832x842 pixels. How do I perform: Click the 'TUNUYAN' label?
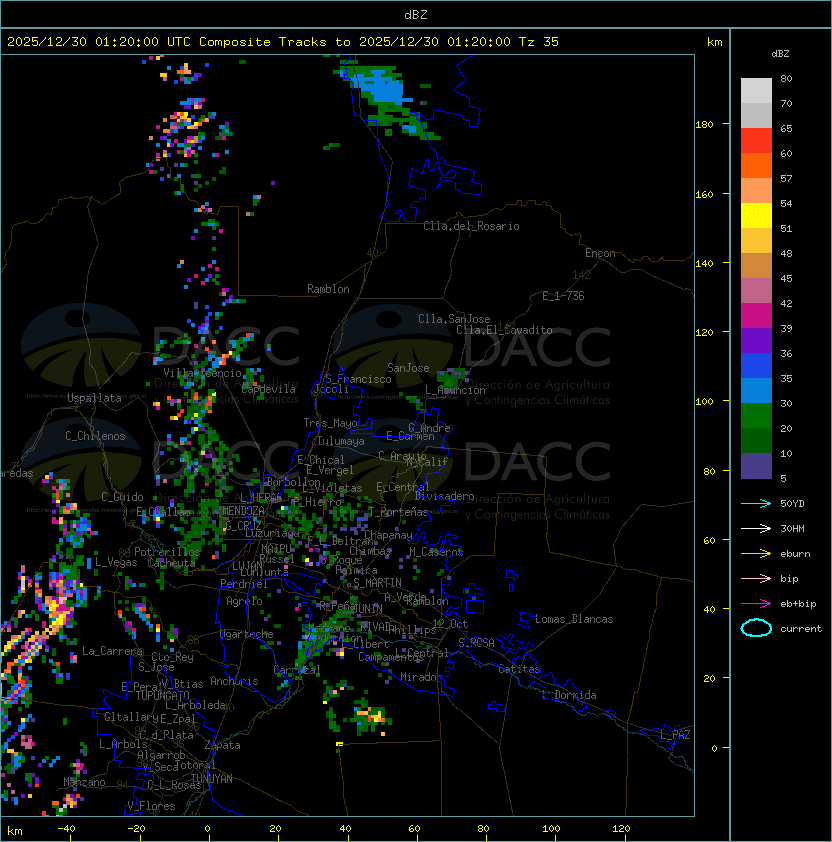212,779
